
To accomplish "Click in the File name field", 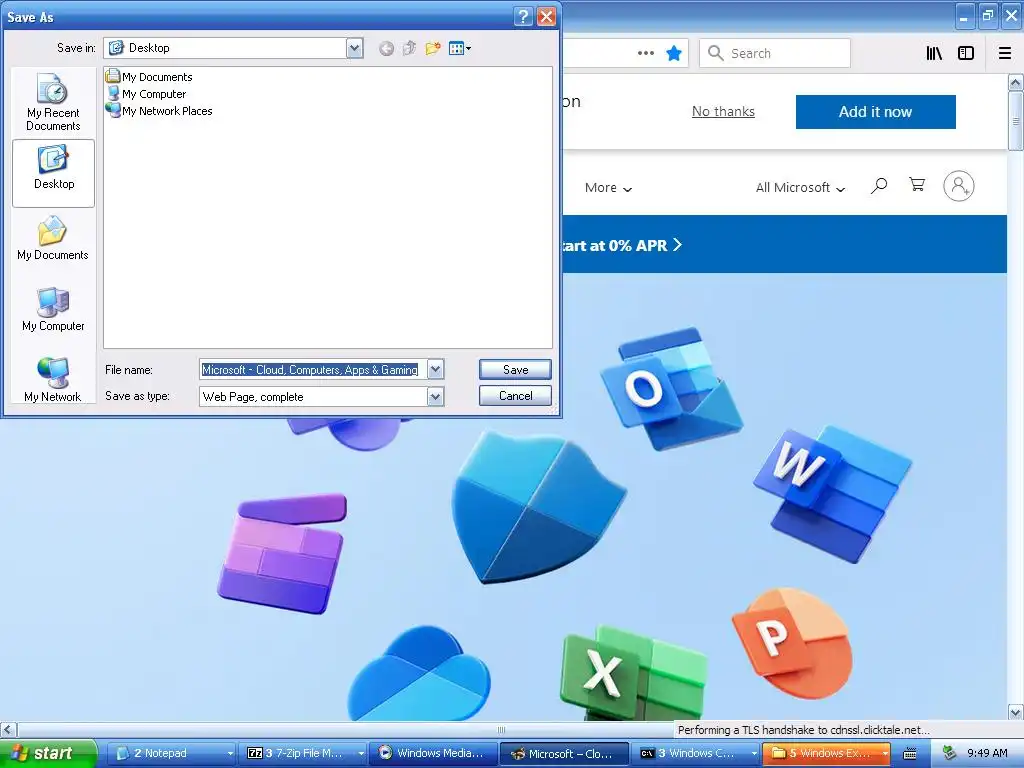I will (313, 370).
